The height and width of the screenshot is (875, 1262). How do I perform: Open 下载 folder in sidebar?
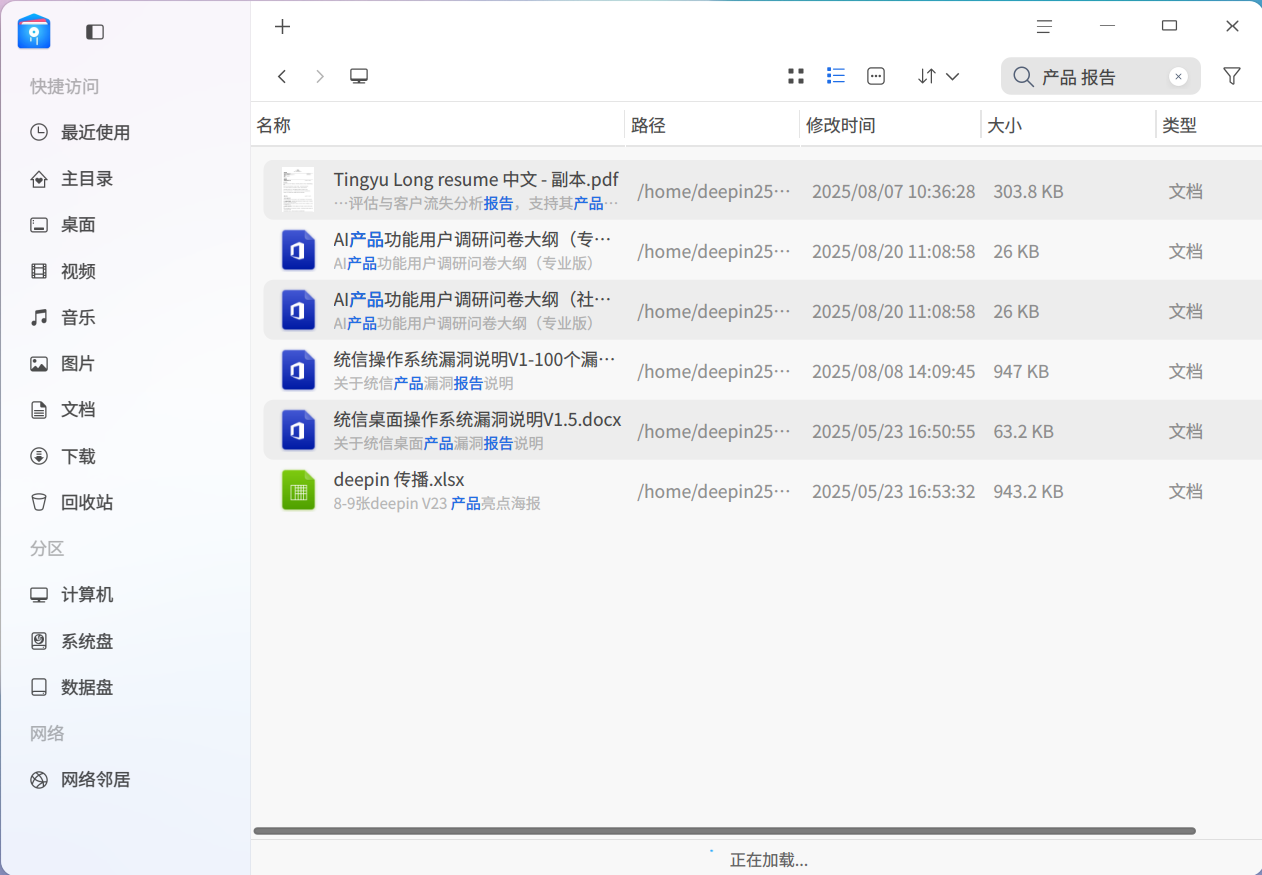tap(78, 456)
